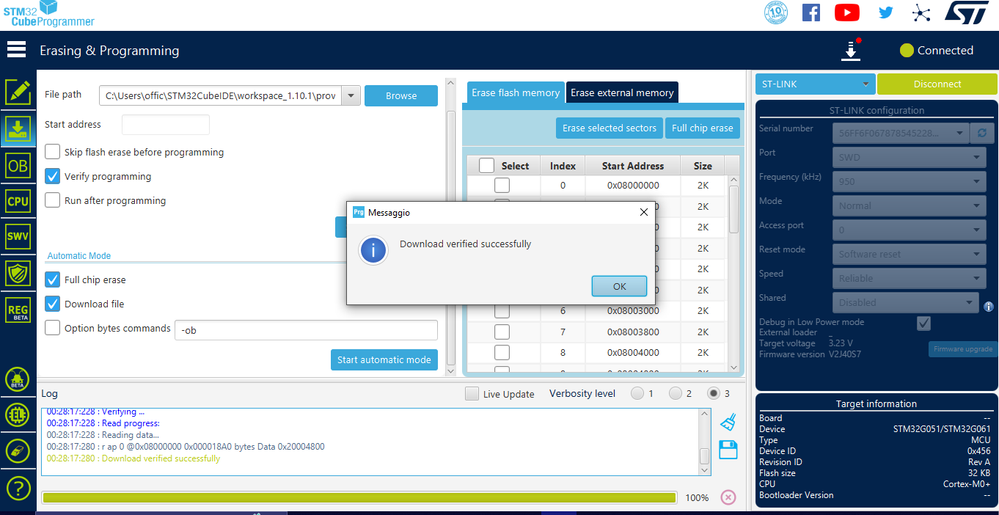Uncheck Full chip erase in Automatic Mode

[52, 280]
